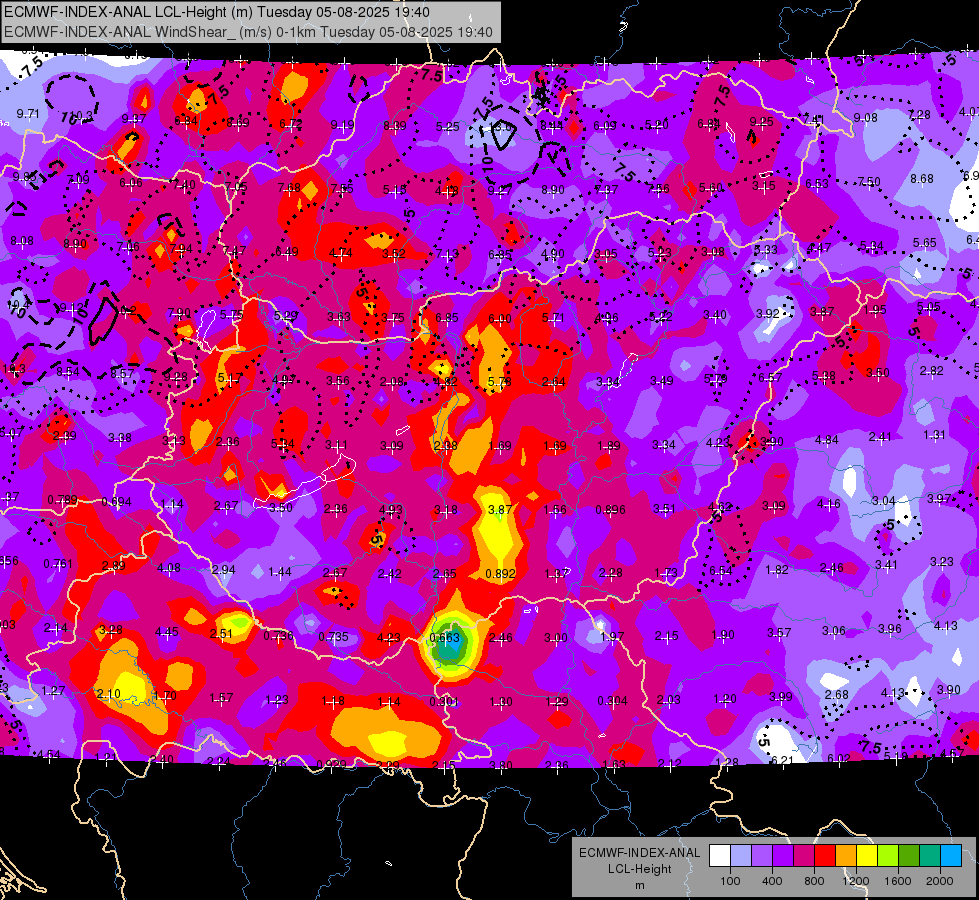Viewport: 979px width, 900px height.
Task: Click the orange legend swatch
Action: coord(846,856)
